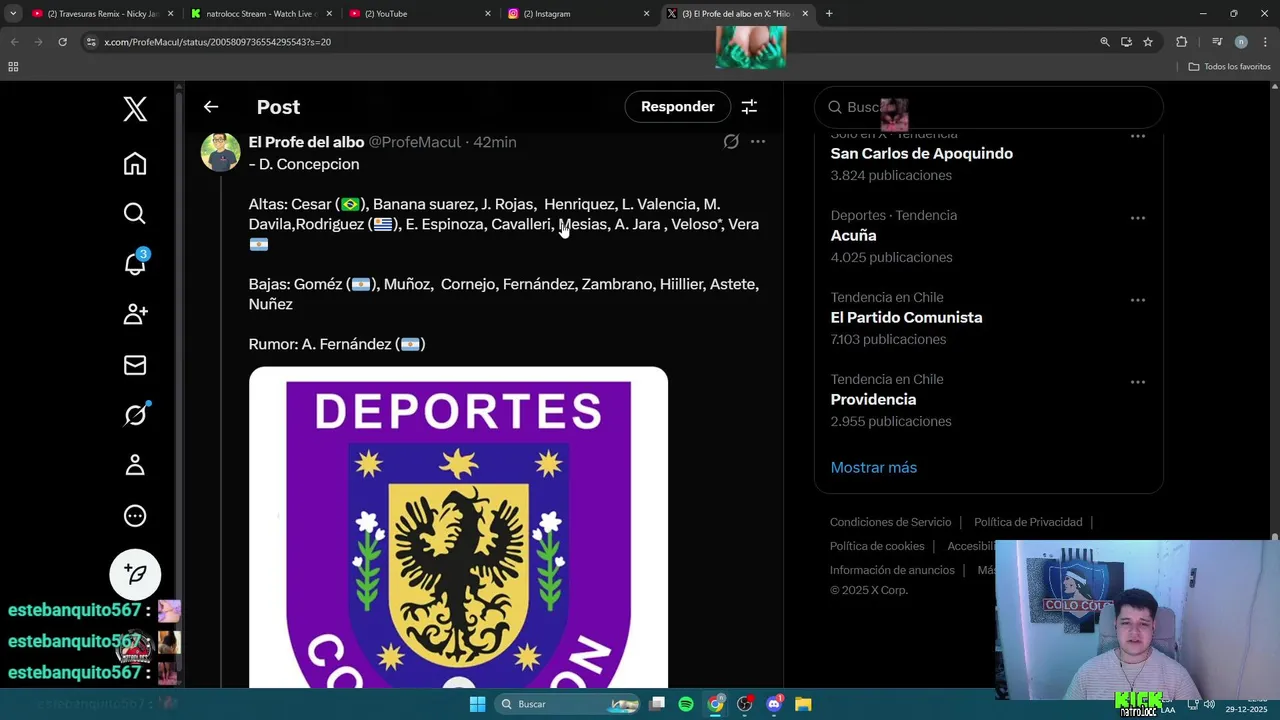This screenshot has width=1280, height=720.
Task: Open the tab search dropdown arrow
Action: point(12,14)
